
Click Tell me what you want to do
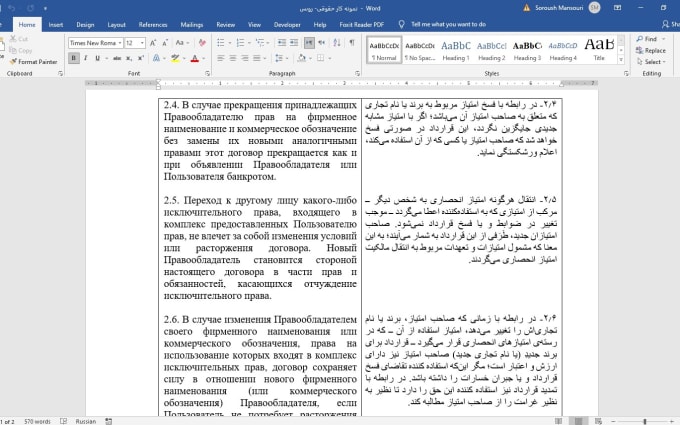[448, 24]
